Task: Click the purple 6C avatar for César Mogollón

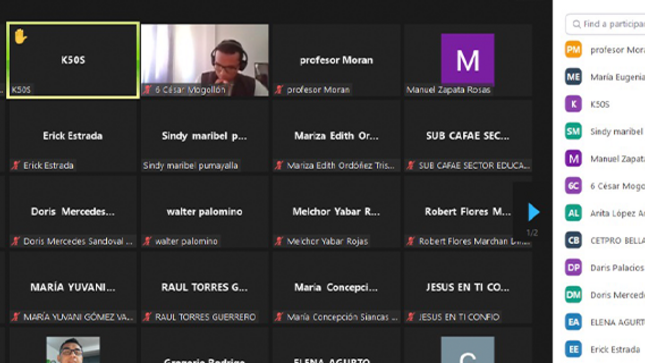Action: 573,186
